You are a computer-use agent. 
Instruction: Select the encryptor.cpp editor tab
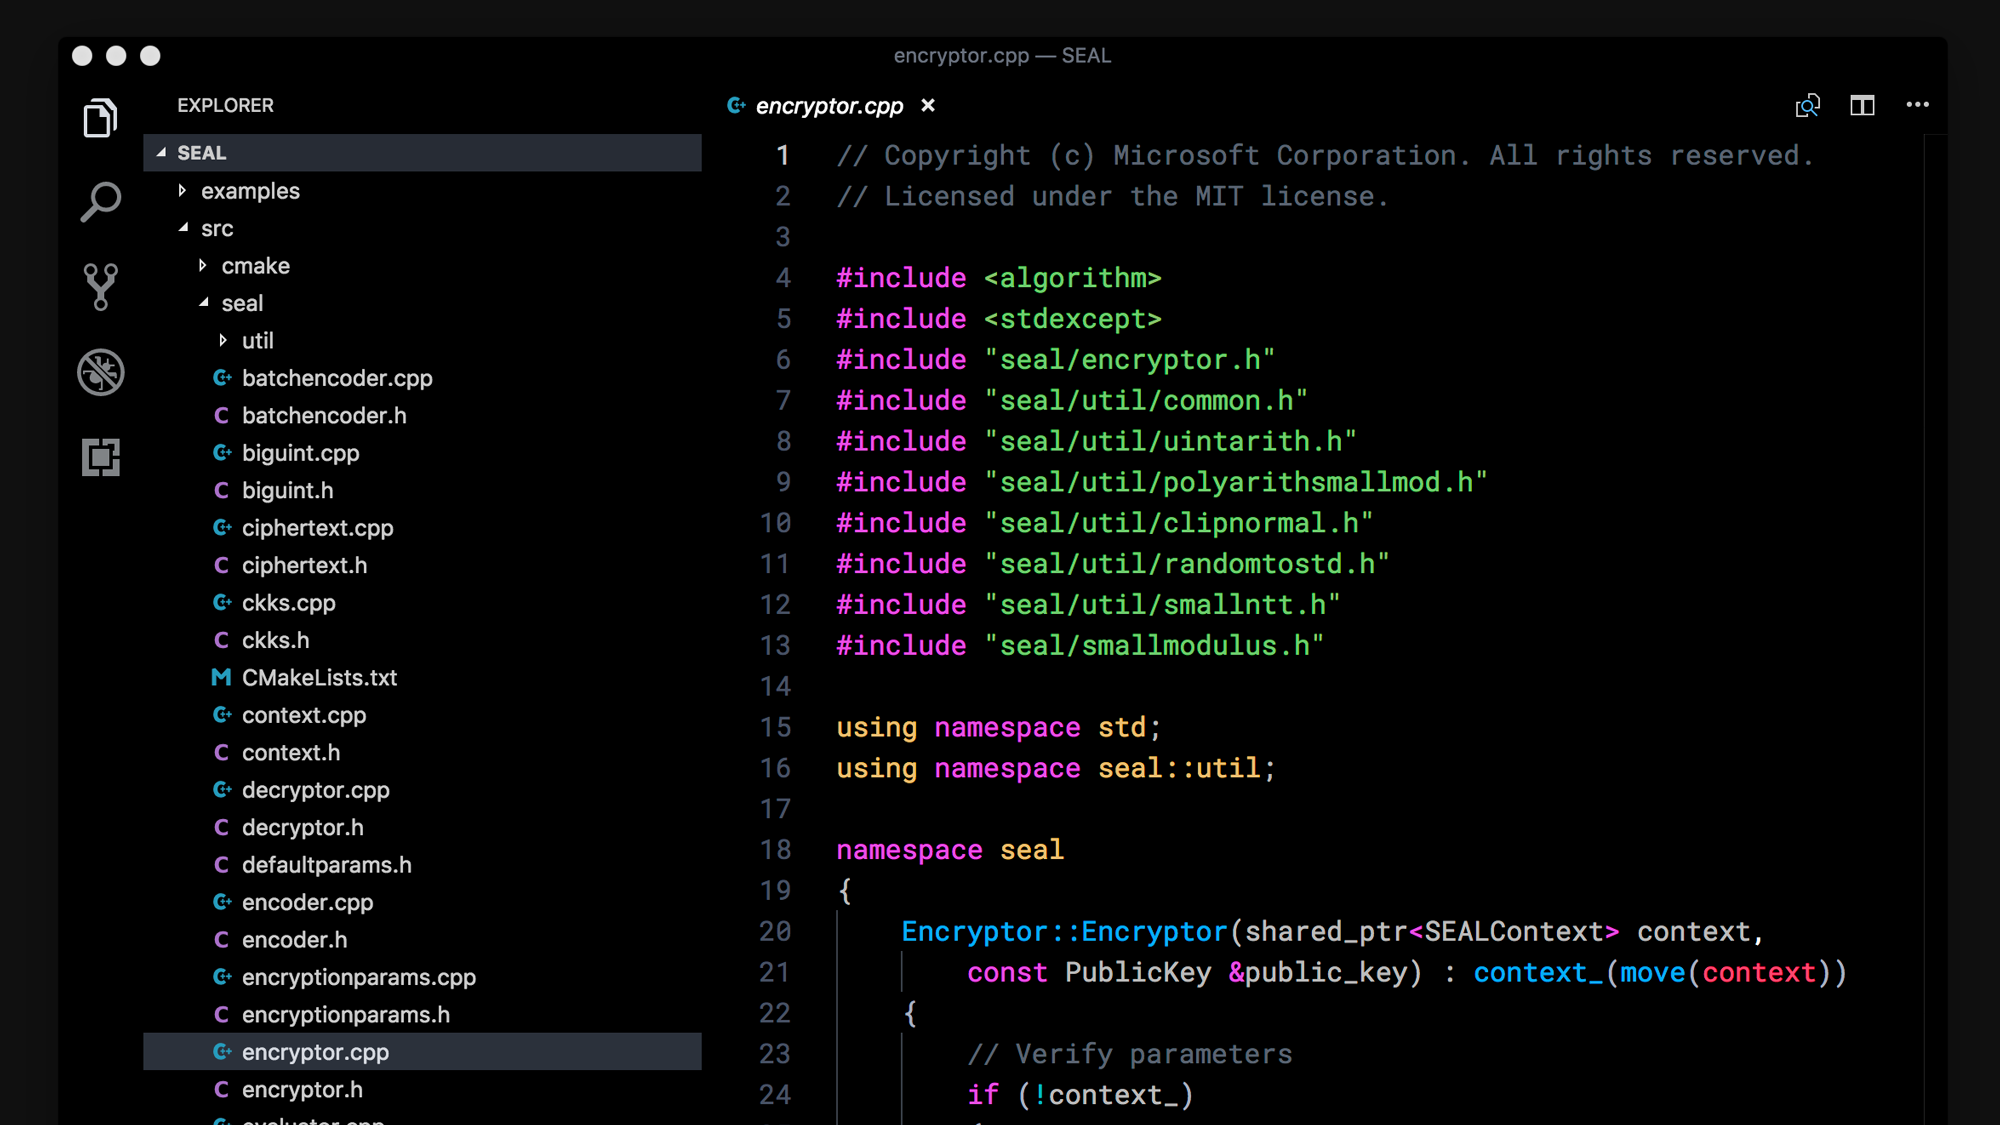(830, 105)
